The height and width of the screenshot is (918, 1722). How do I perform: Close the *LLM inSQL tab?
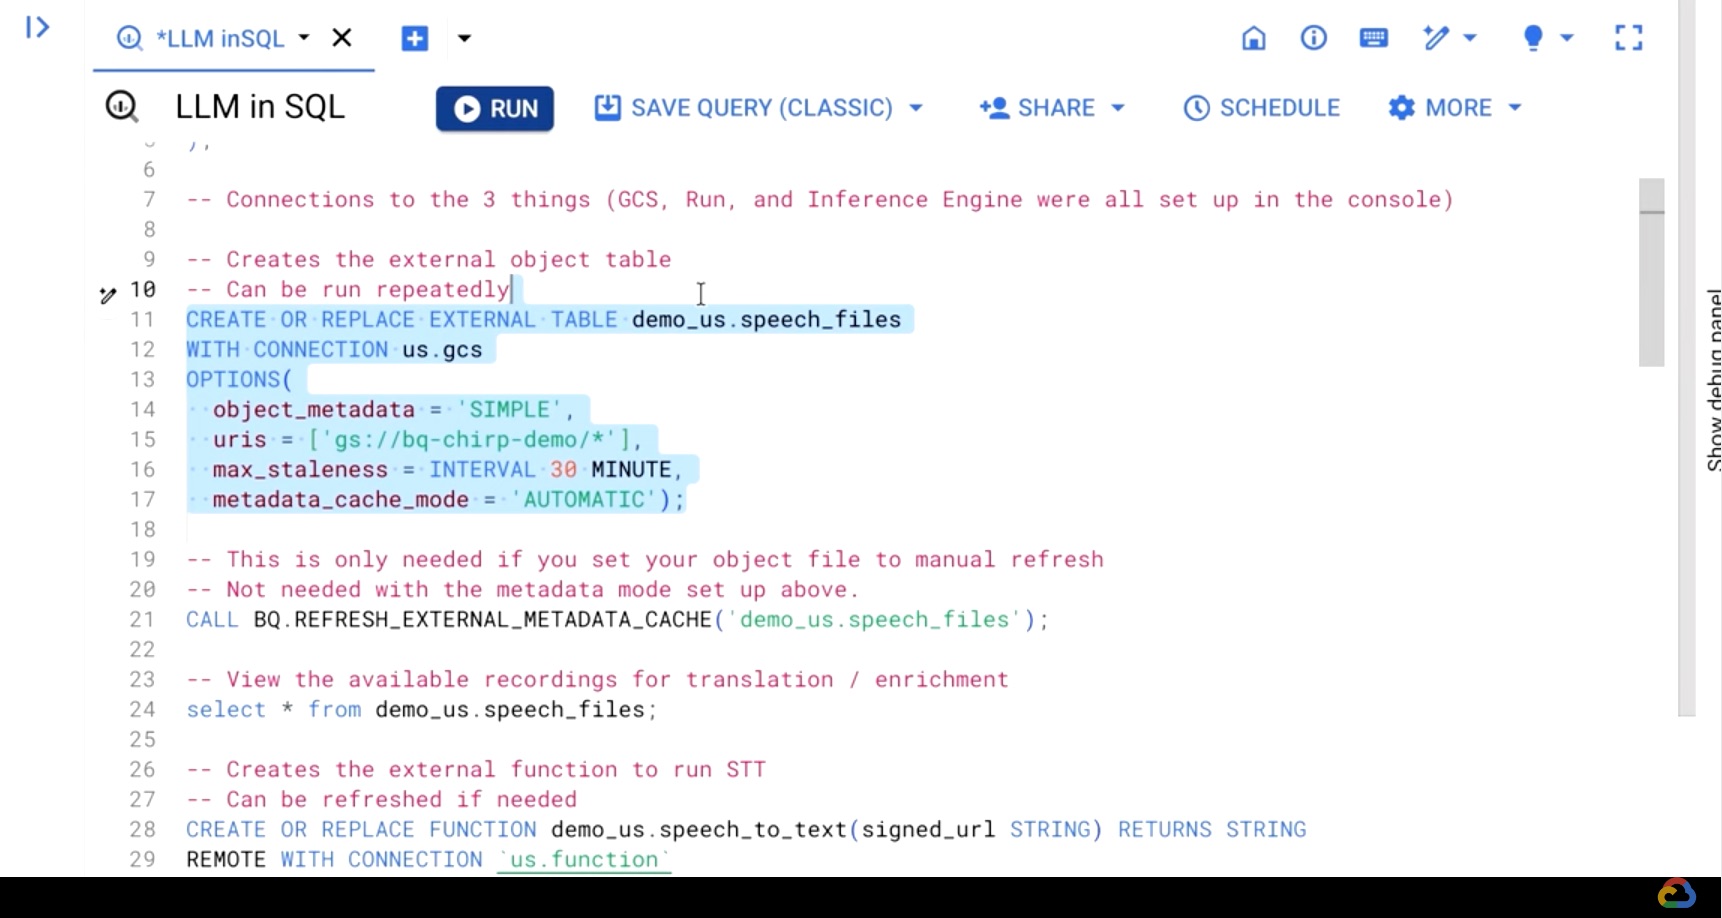(x=342, y=38)
